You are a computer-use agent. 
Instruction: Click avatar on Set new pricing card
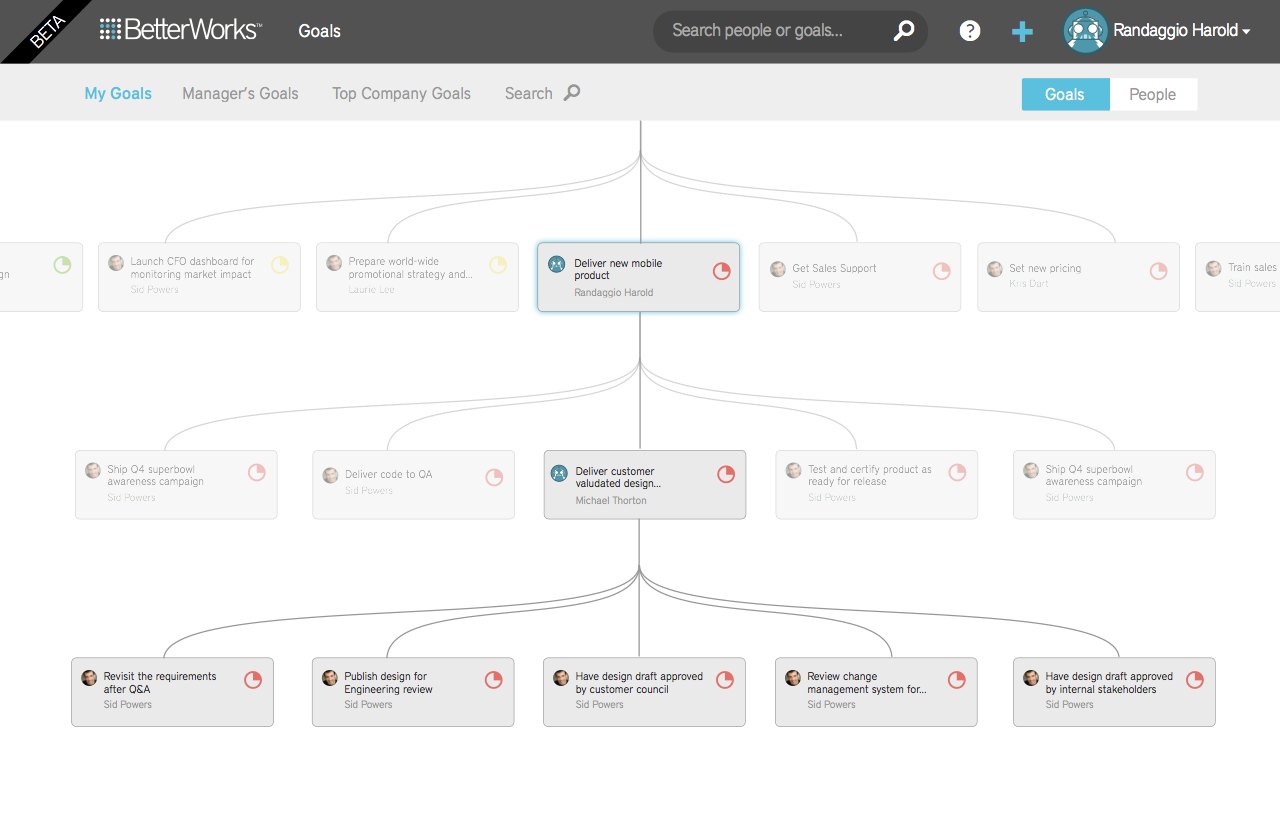995,269
